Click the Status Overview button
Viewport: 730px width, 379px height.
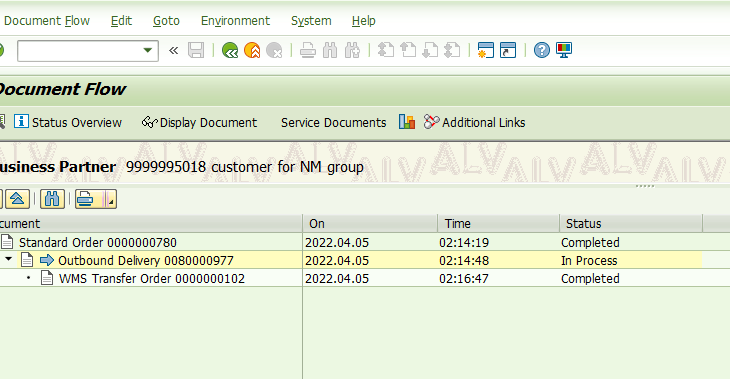pos(68,122)
